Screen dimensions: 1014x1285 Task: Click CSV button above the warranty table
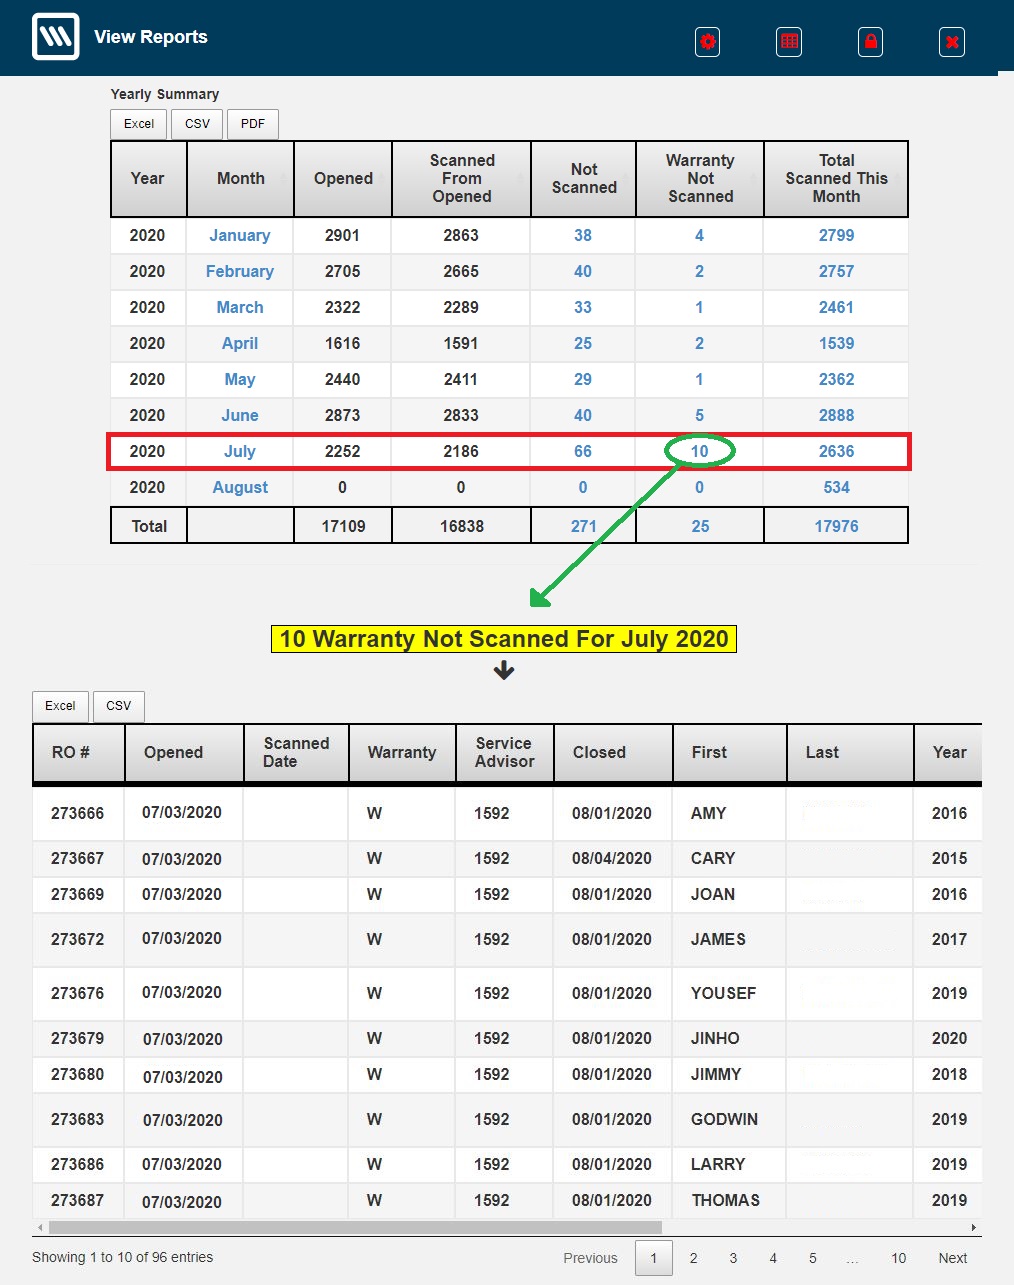(119, 706)
